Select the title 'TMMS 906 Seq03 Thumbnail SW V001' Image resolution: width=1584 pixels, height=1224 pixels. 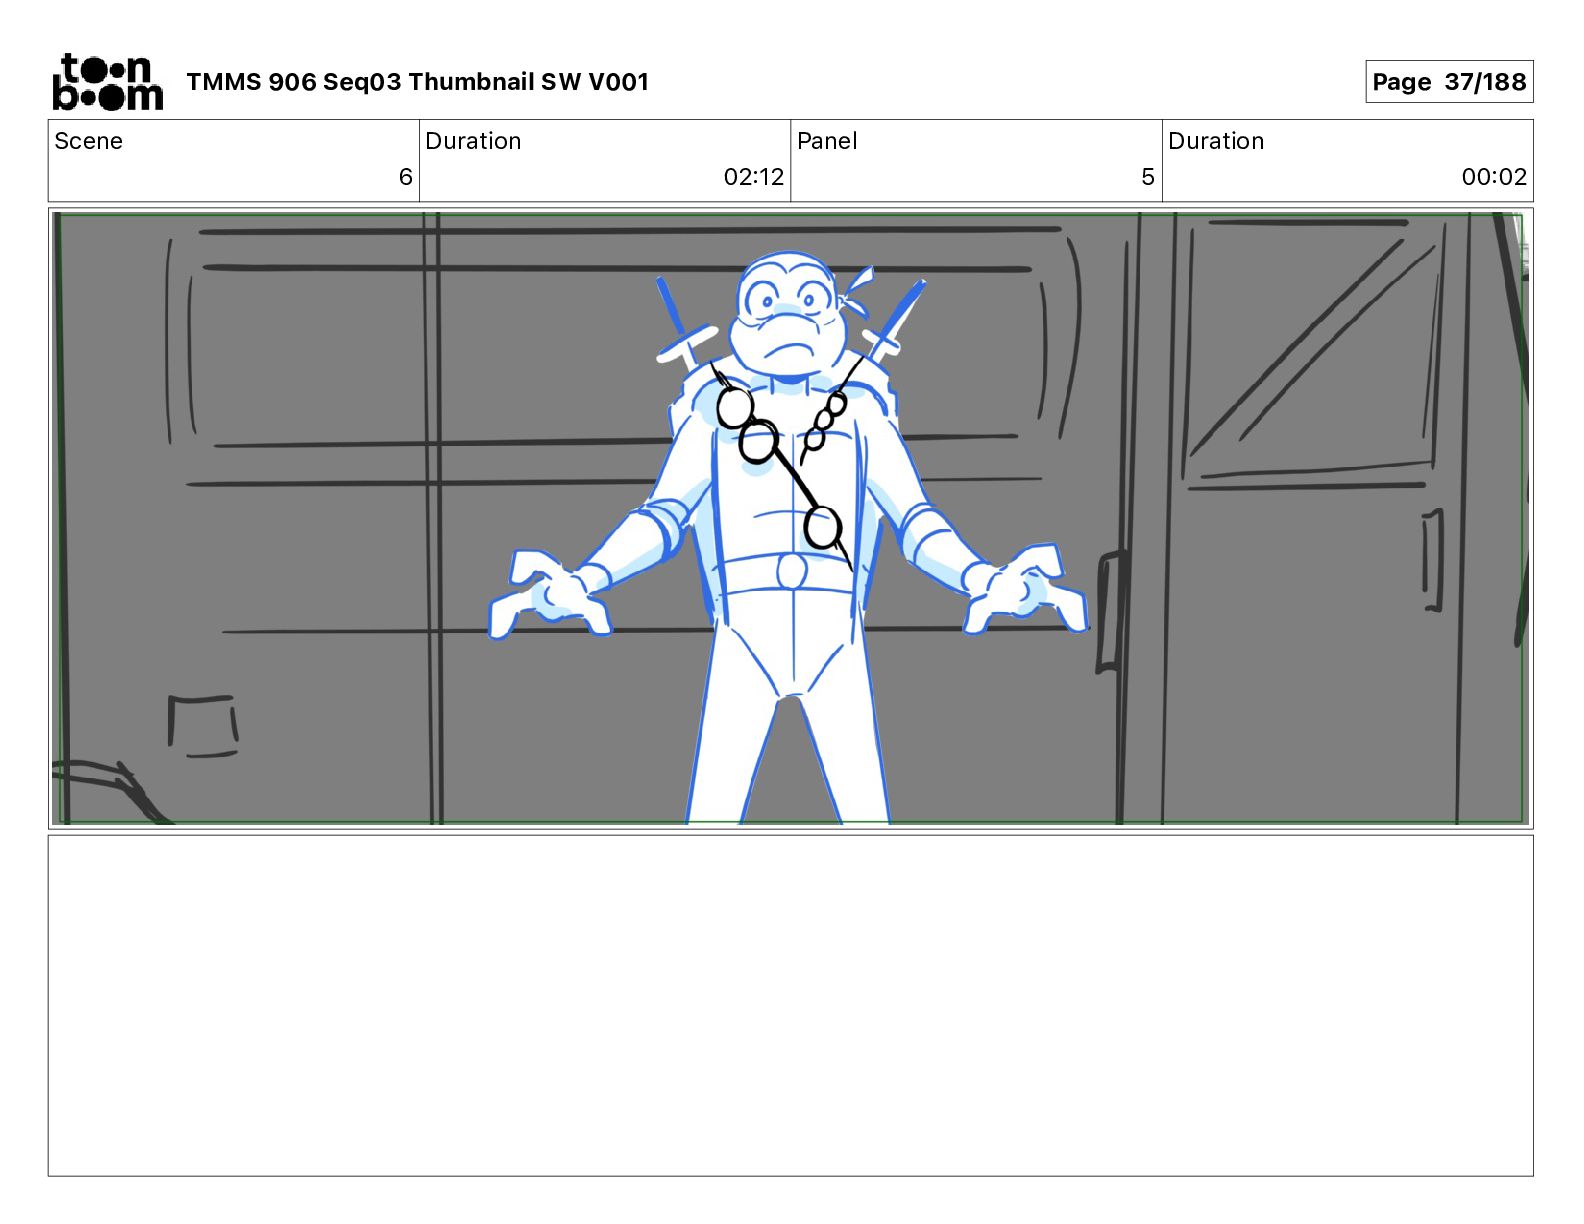point(418,82)
